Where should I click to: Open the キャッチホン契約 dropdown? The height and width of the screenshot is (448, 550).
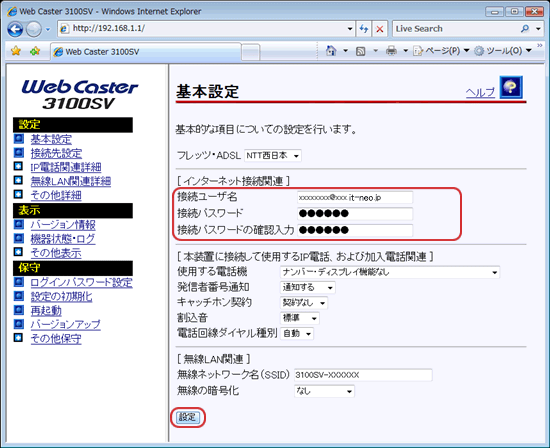point(304,303)
